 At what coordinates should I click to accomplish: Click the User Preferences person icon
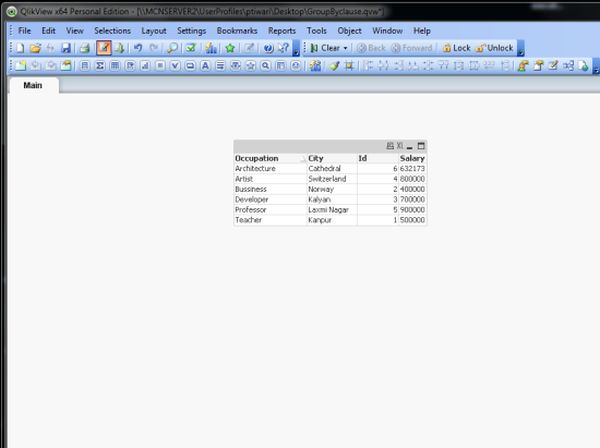523,66
